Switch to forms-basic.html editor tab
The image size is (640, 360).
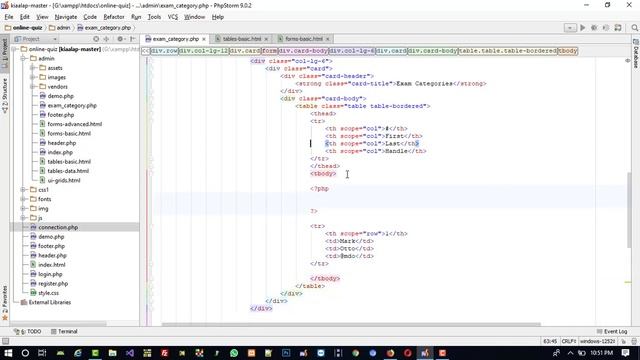point(304,39)
